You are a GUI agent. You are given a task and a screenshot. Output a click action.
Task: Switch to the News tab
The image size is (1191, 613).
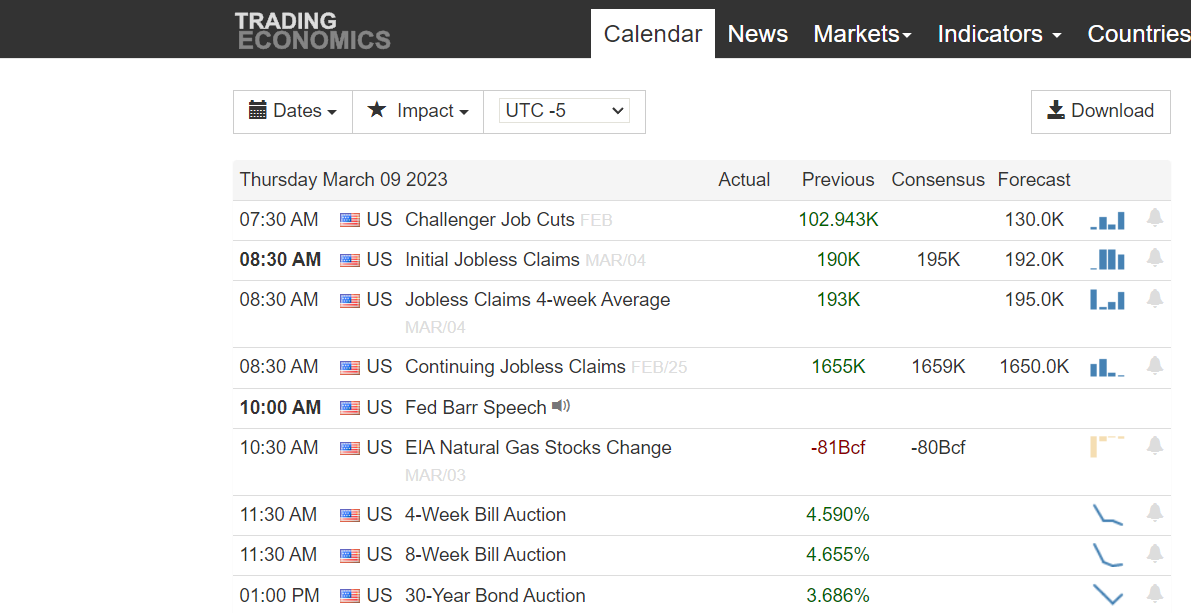click(757, 34)
